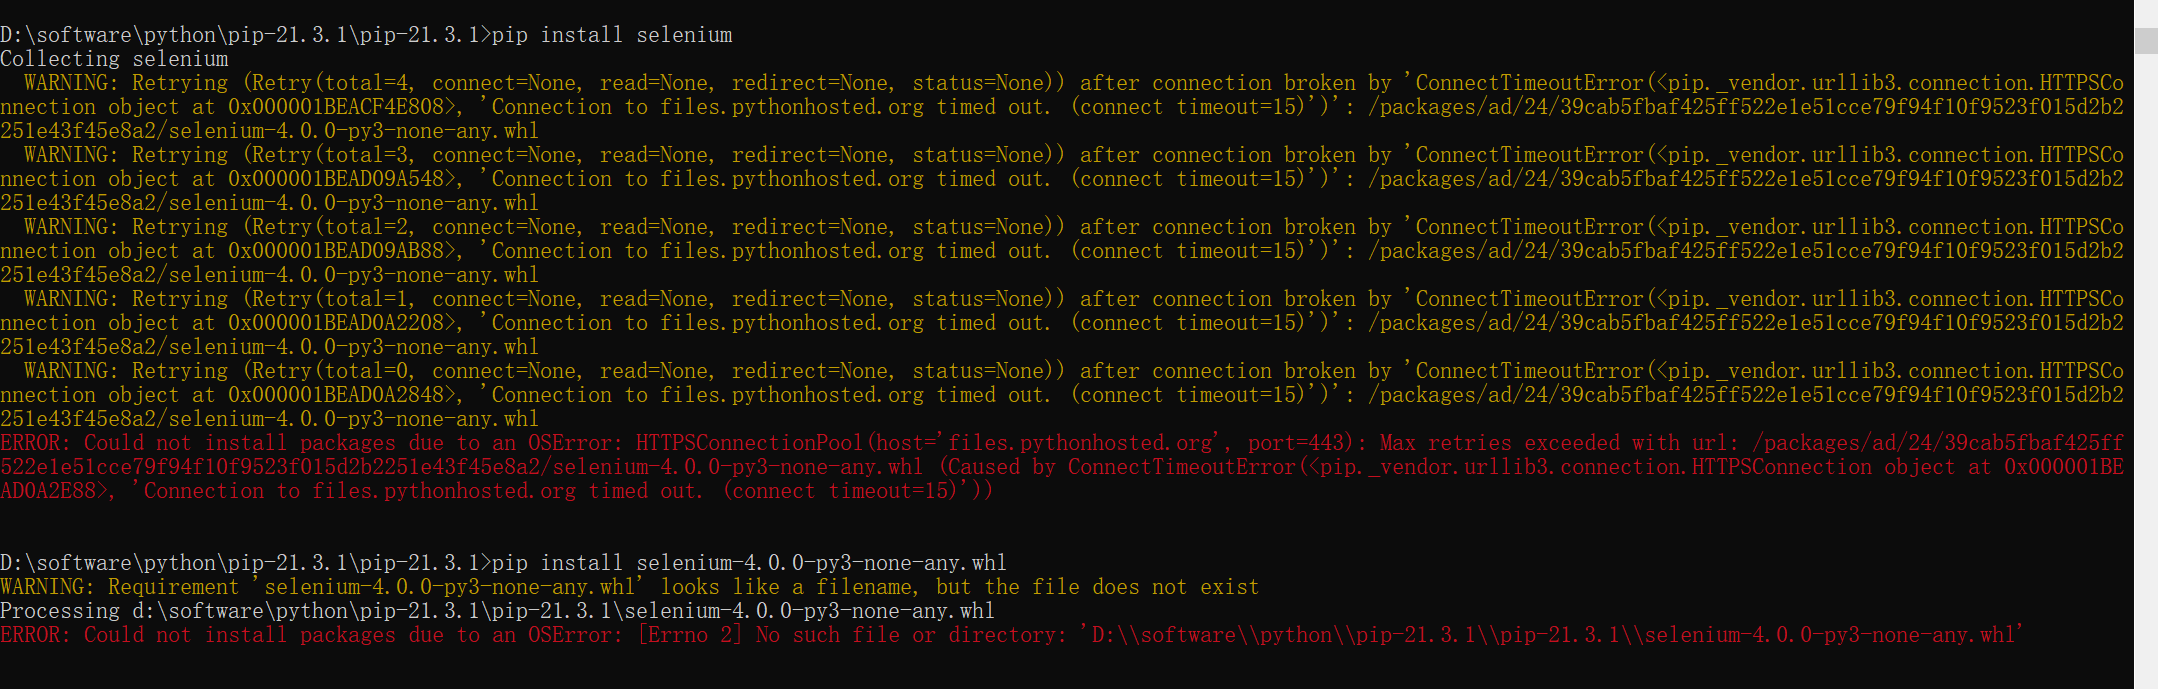Click the 'pip install selenium' command on first line
Viewport: 2158px width, 689px height.
click(612, 35)
